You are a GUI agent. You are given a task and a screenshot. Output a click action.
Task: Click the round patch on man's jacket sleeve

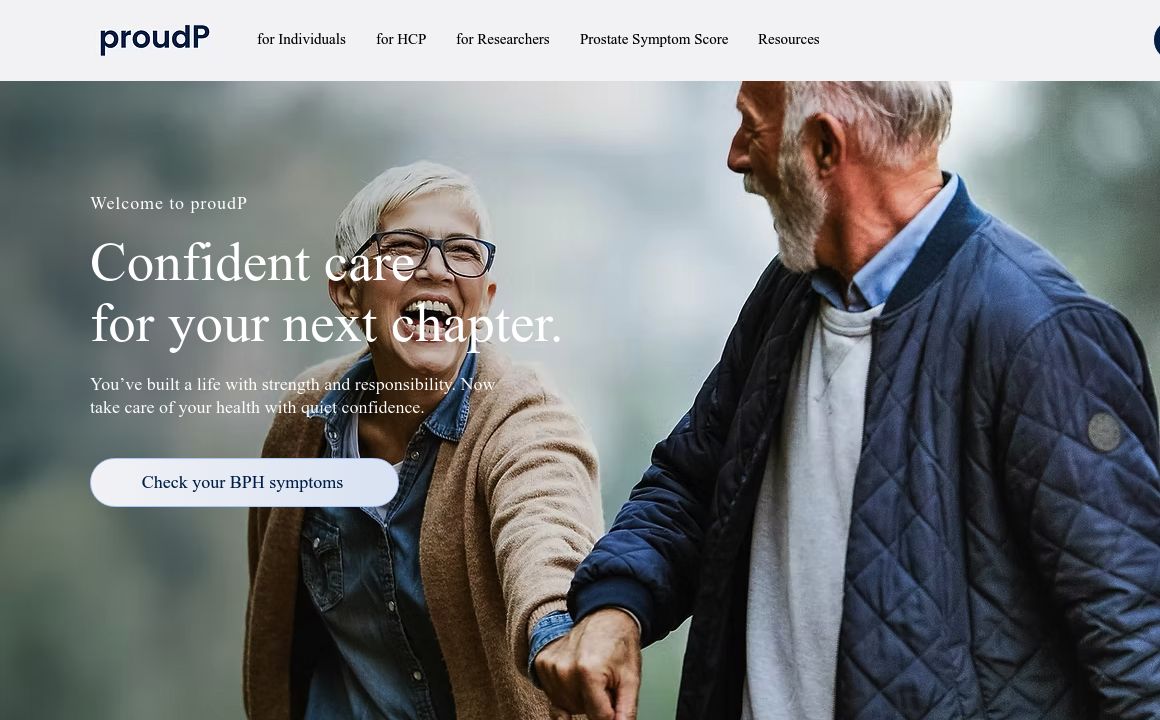click(1105, 432)
